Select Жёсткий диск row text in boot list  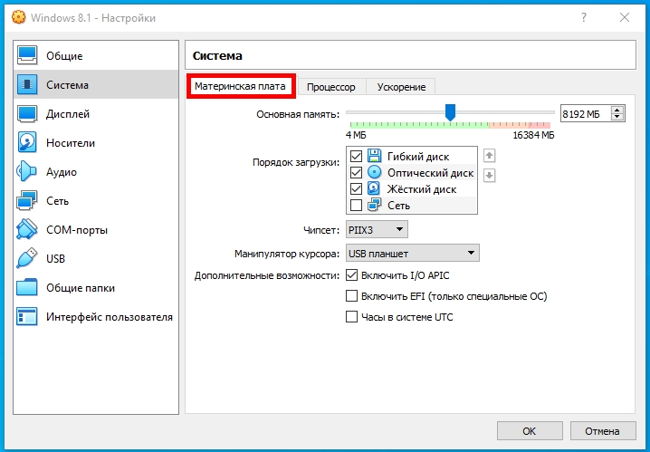(422, 189)
